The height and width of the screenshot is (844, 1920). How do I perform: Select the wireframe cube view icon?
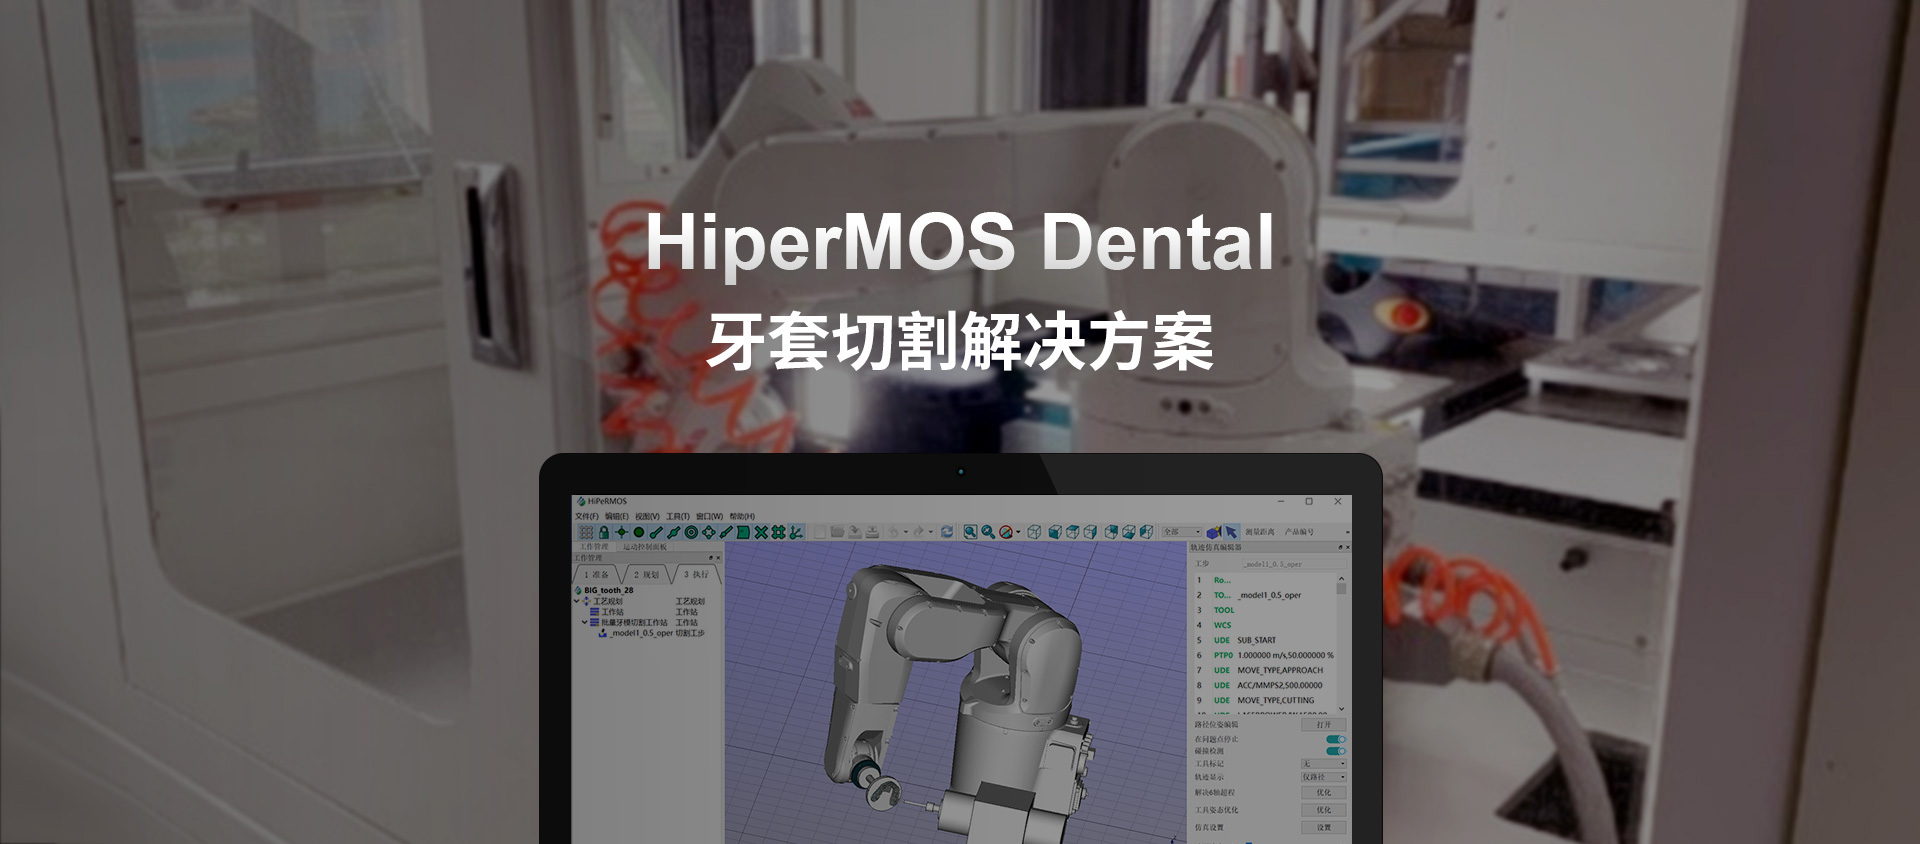coord(1034,532)
